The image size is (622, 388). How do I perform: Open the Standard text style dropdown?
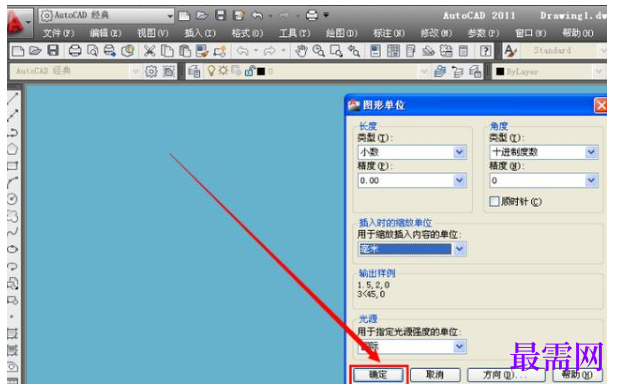tap(603, 51)
